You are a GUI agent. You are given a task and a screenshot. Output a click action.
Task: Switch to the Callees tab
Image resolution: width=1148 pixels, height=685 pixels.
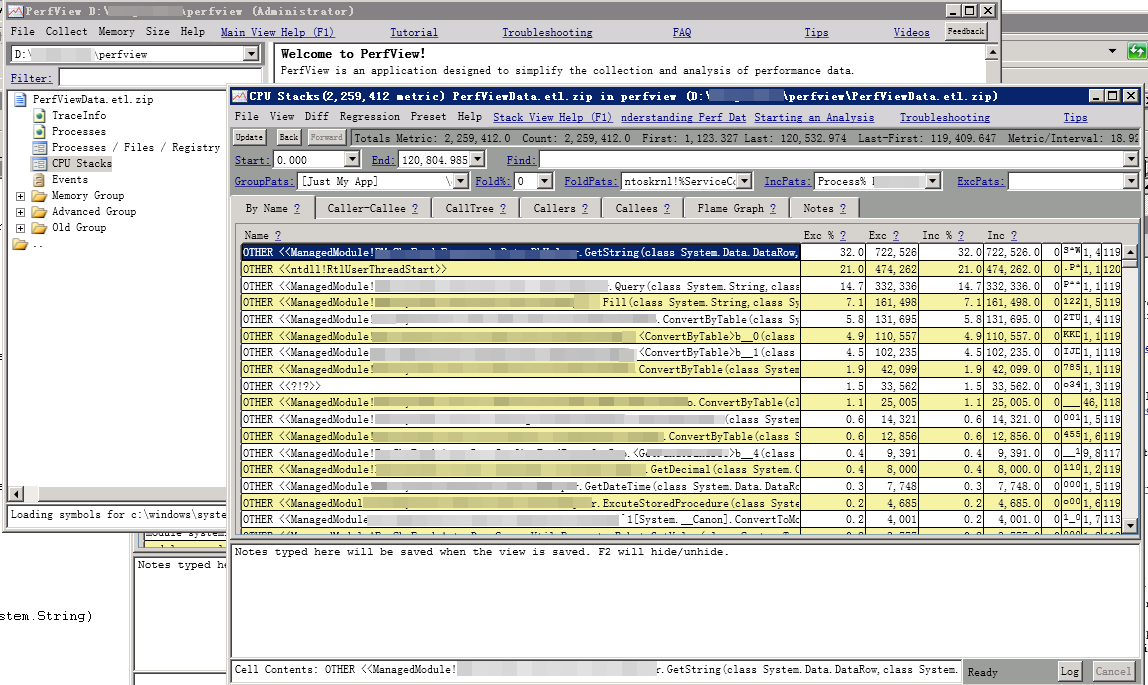642,209
